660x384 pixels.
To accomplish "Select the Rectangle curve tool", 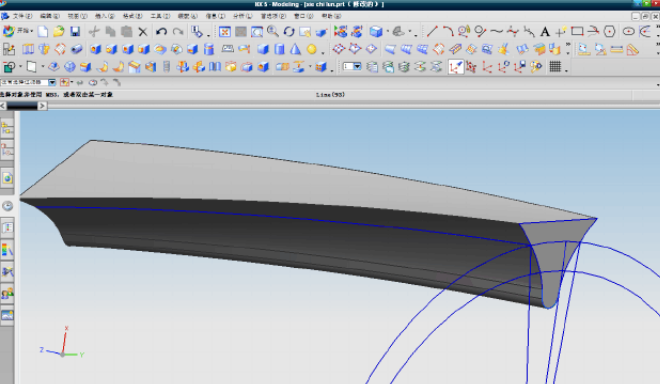I will [577, 32].
